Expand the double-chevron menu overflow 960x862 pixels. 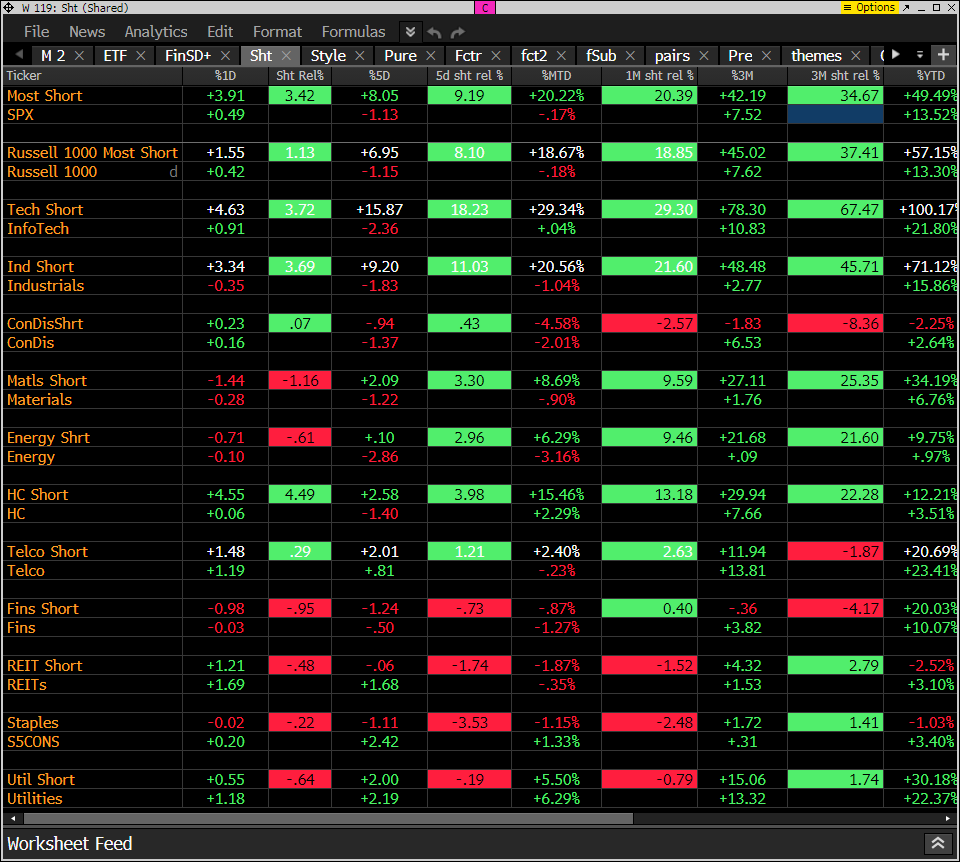[410, 32]
